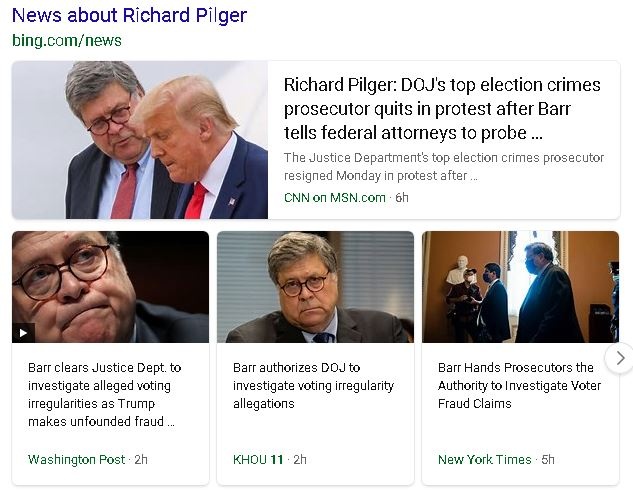Click the '5h' timestamp on New York Times card

tap(548, 459)
